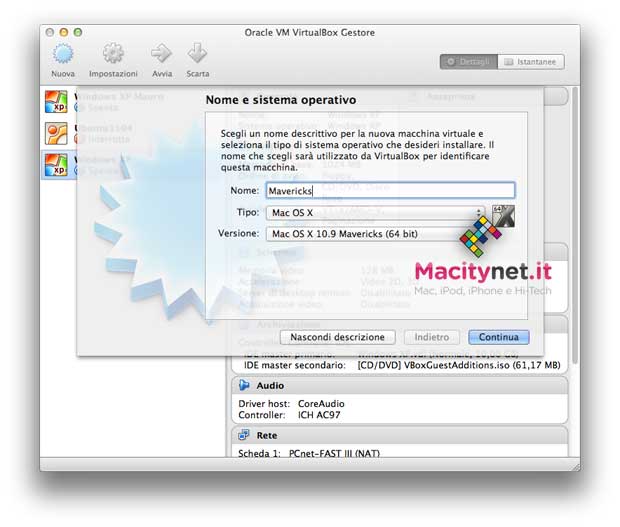Select the Ubuntu virtual machine icon

tap(56, 133)
